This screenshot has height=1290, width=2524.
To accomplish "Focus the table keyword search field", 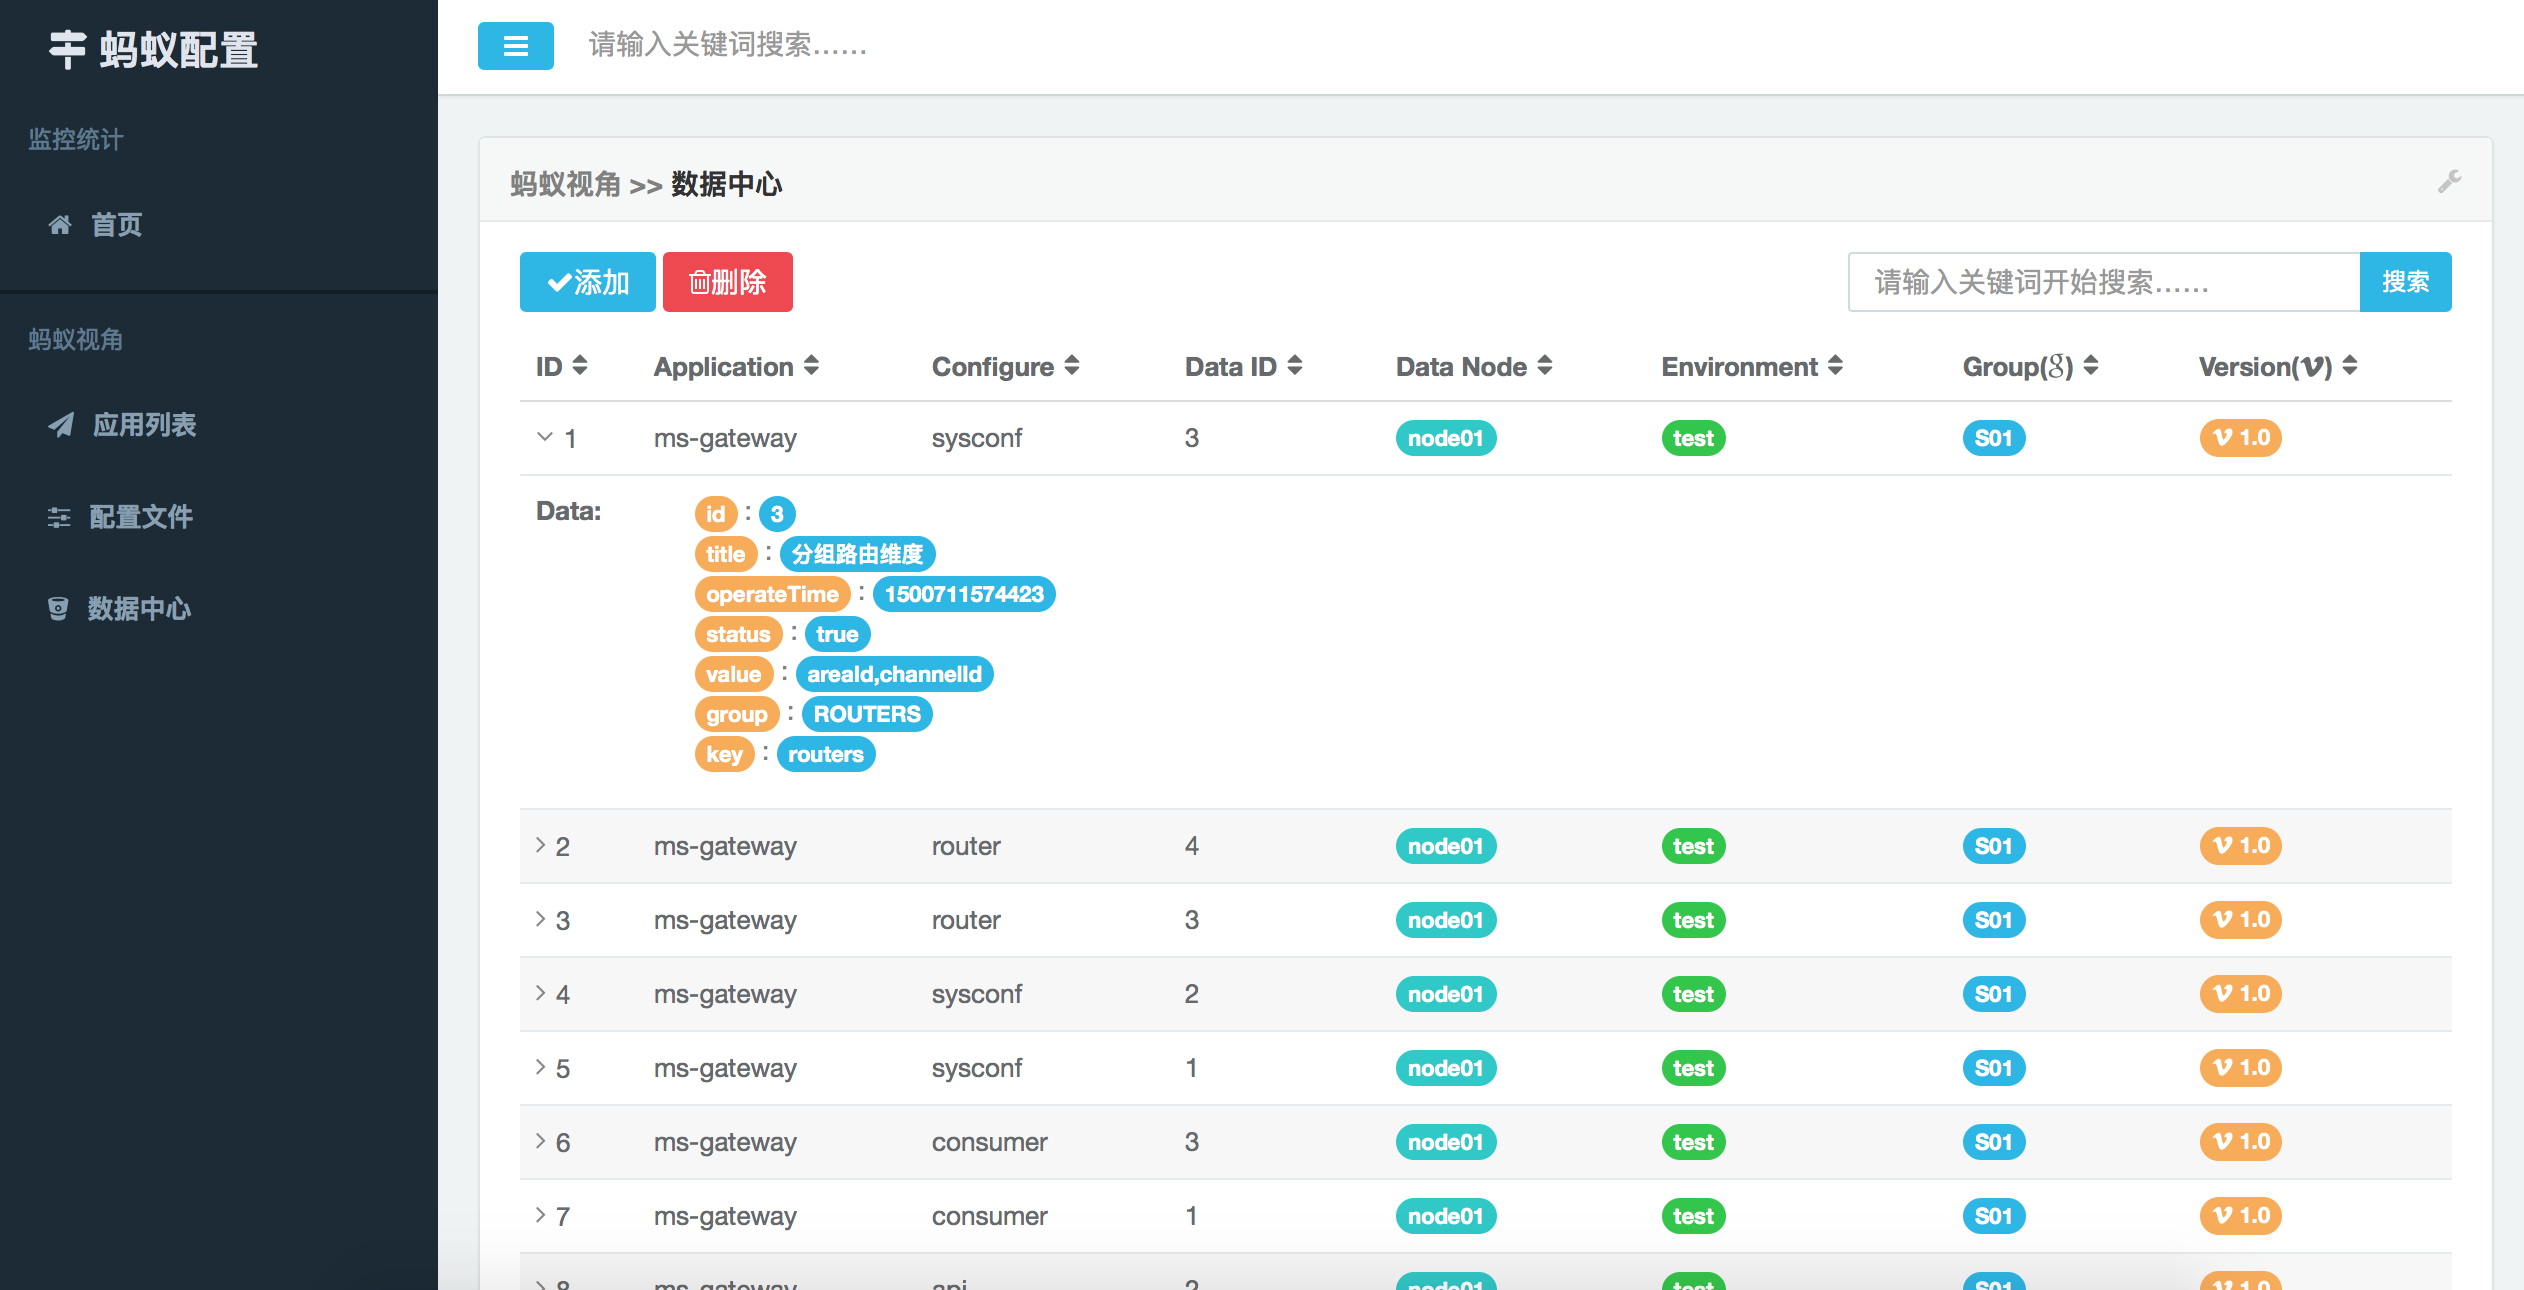I will coord(2103,282).
